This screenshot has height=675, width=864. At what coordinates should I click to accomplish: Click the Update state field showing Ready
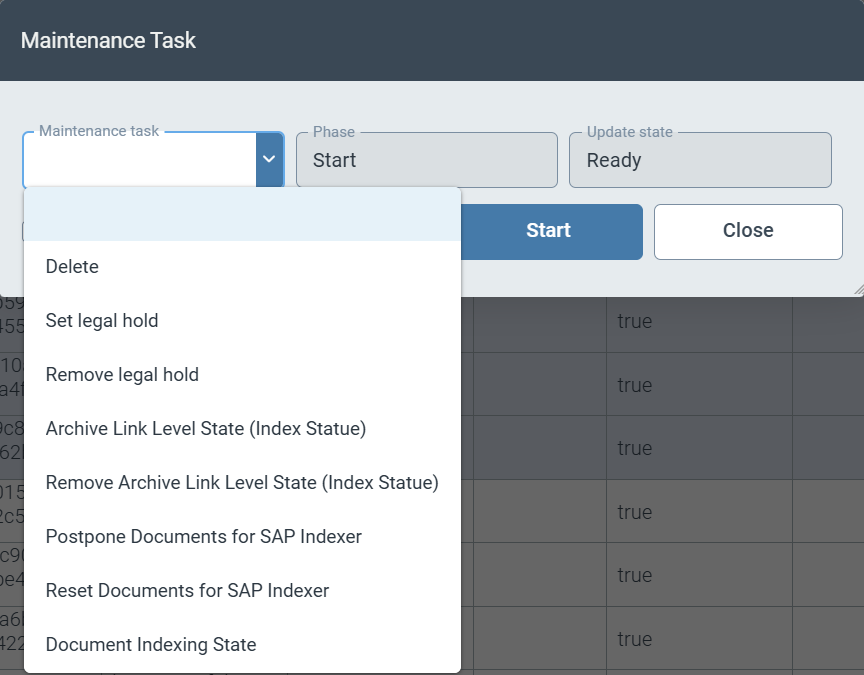pos(700,160)
